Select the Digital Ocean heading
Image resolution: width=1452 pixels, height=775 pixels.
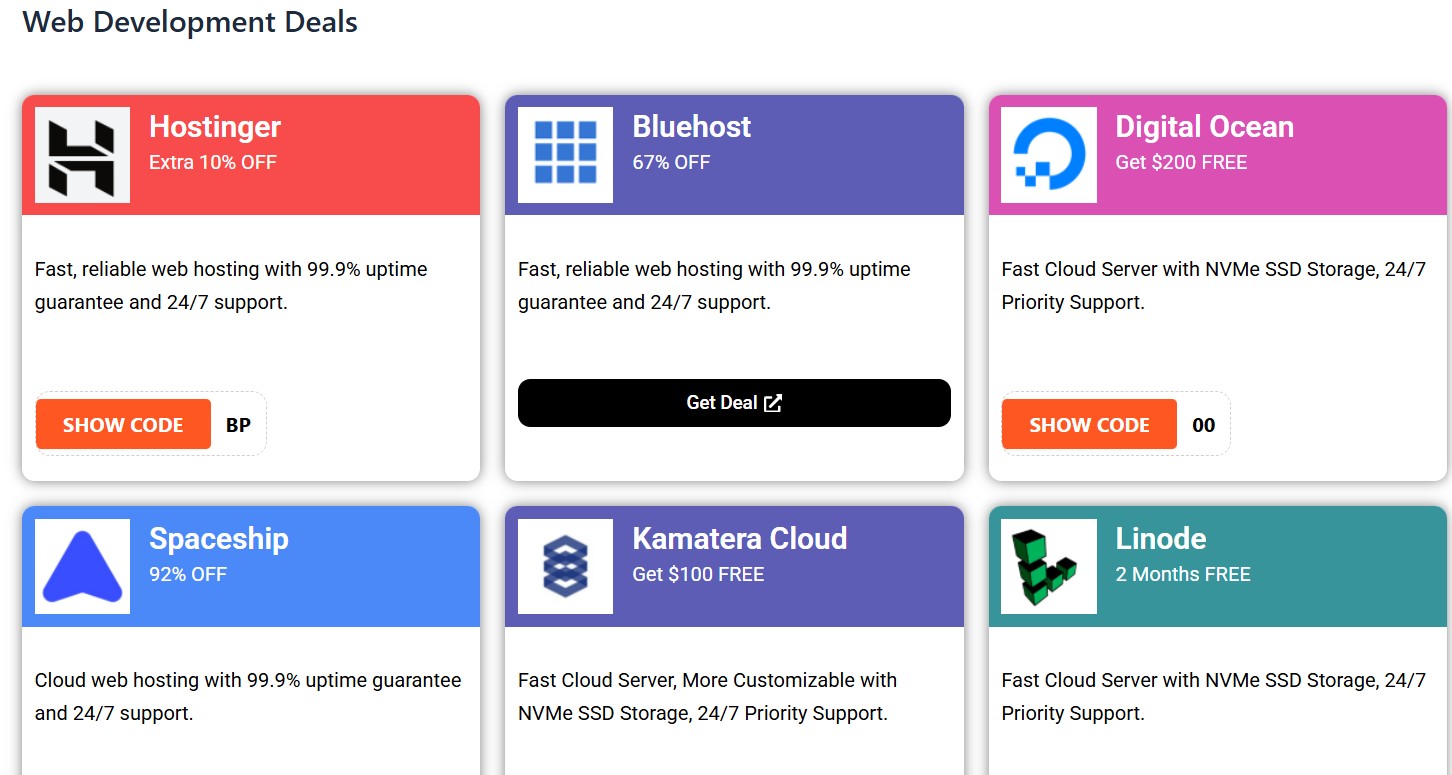(x=1204, y=127)
